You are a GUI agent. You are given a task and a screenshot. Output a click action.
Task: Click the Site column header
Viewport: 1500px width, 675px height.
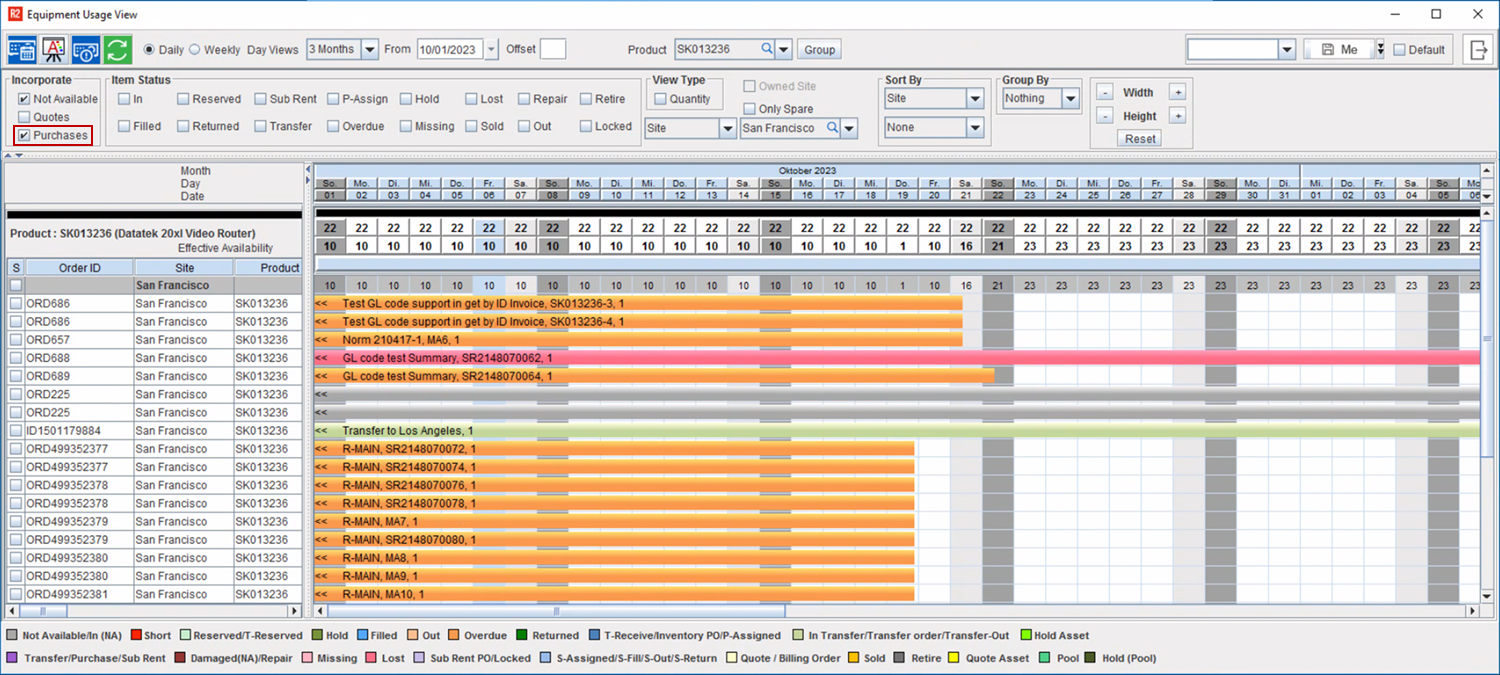coord(184,268)
